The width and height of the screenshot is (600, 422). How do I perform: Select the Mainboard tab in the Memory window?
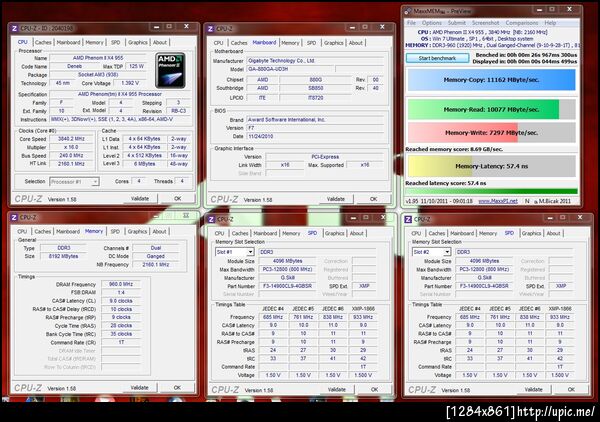tap(68, 231)
